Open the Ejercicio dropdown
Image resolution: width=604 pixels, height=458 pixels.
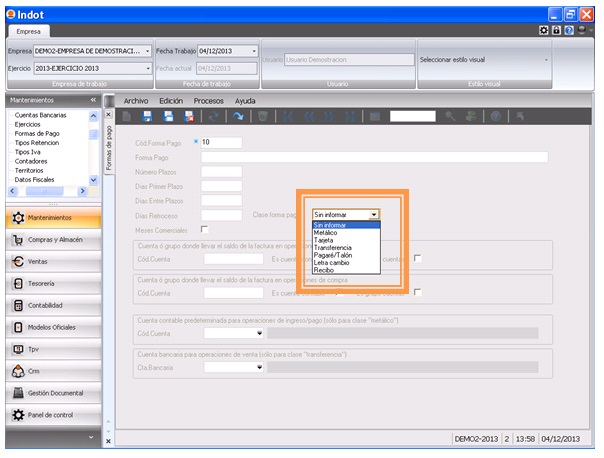[147, 68]
